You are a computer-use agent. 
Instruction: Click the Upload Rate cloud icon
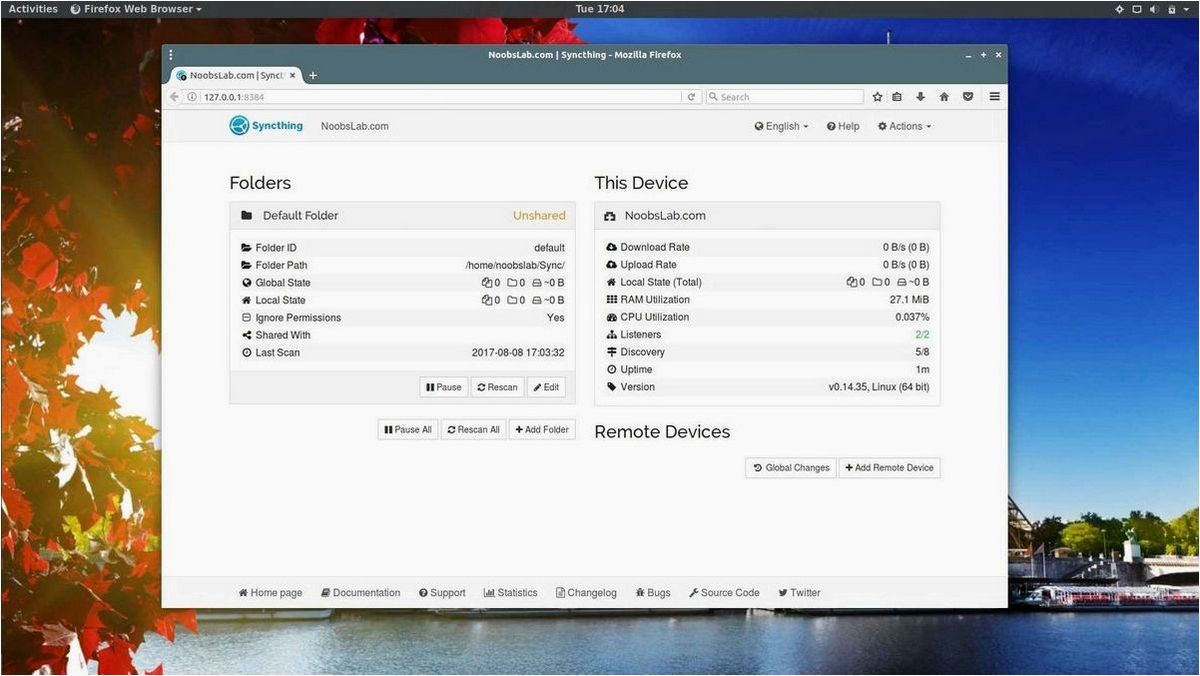(x=612, y=265)
